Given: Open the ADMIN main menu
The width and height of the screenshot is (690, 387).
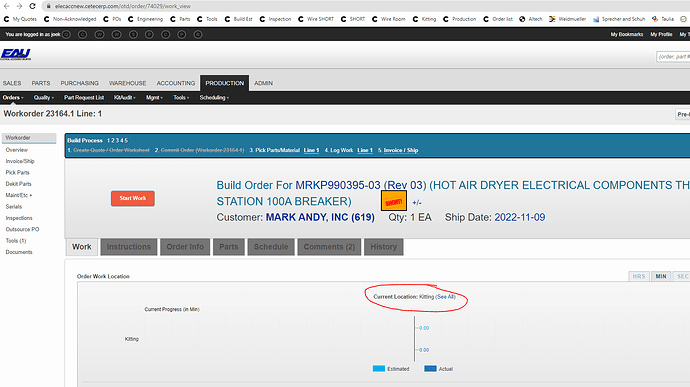Looking at the screenshot, I should coord(264,83).
